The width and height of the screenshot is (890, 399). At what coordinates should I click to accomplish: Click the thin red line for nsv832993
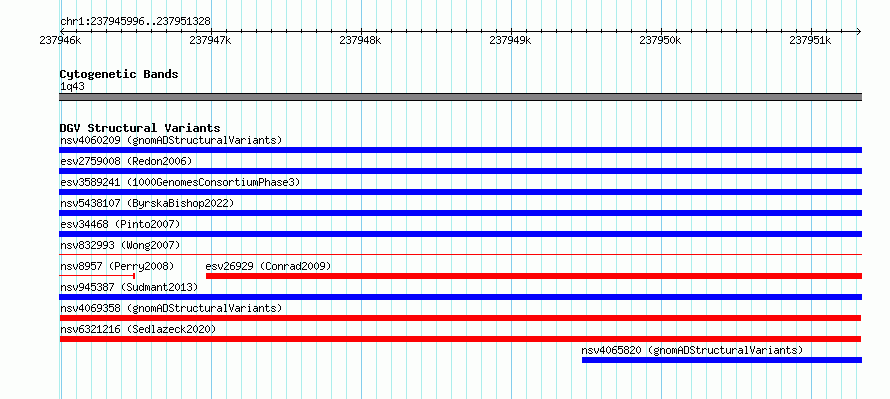[460, 255]
